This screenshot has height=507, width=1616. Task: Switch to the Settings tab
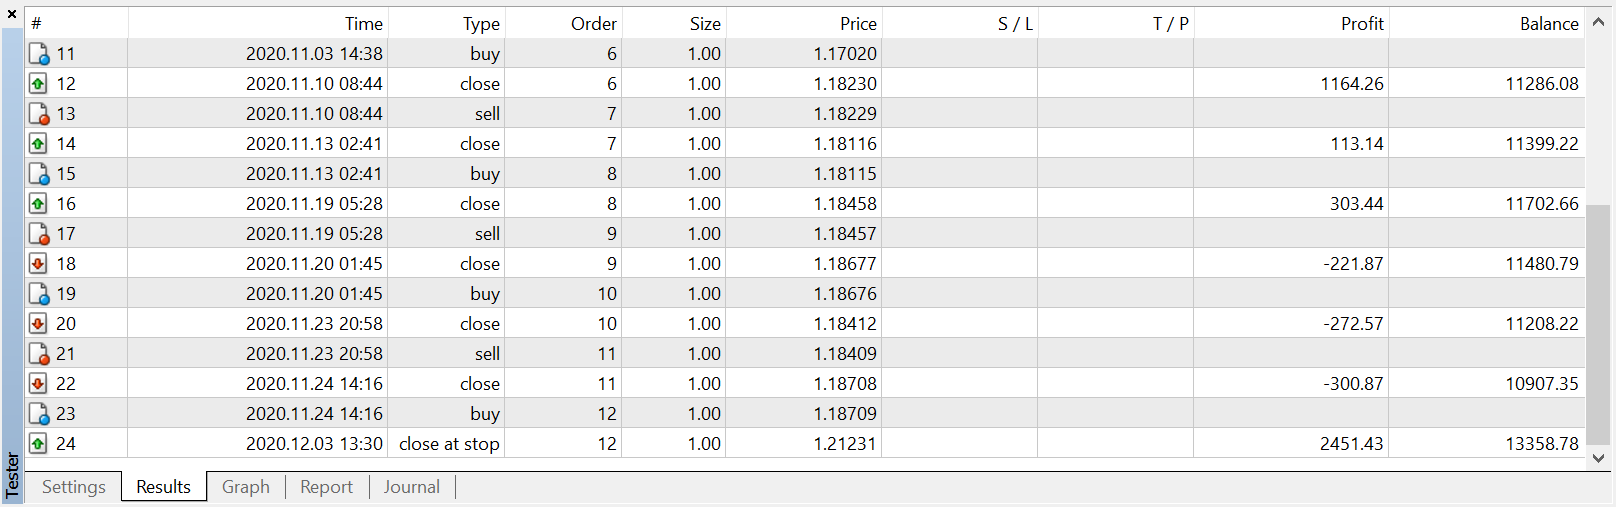click(x=74, y=487)
